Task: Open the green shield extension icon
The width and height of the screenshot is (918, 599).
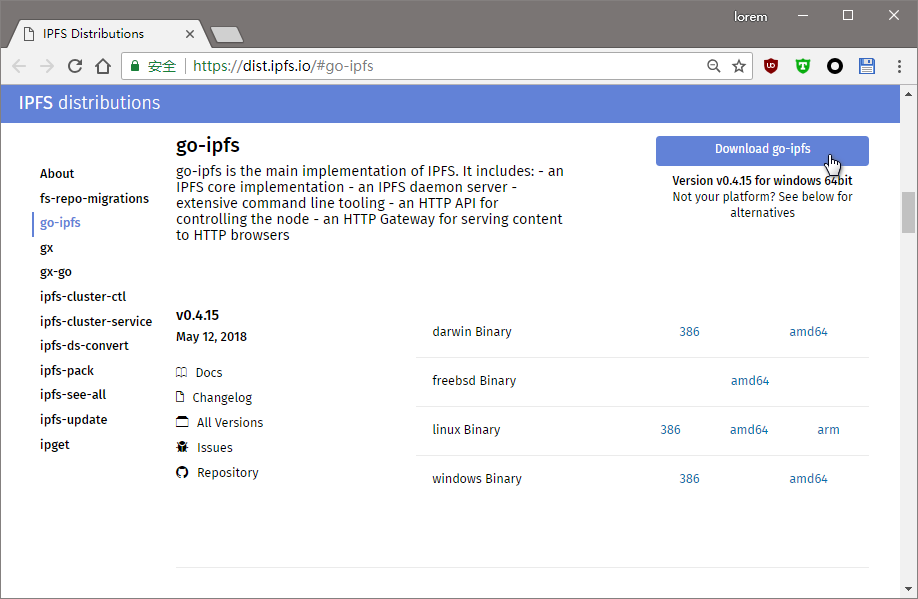Action: click(803, 66)
